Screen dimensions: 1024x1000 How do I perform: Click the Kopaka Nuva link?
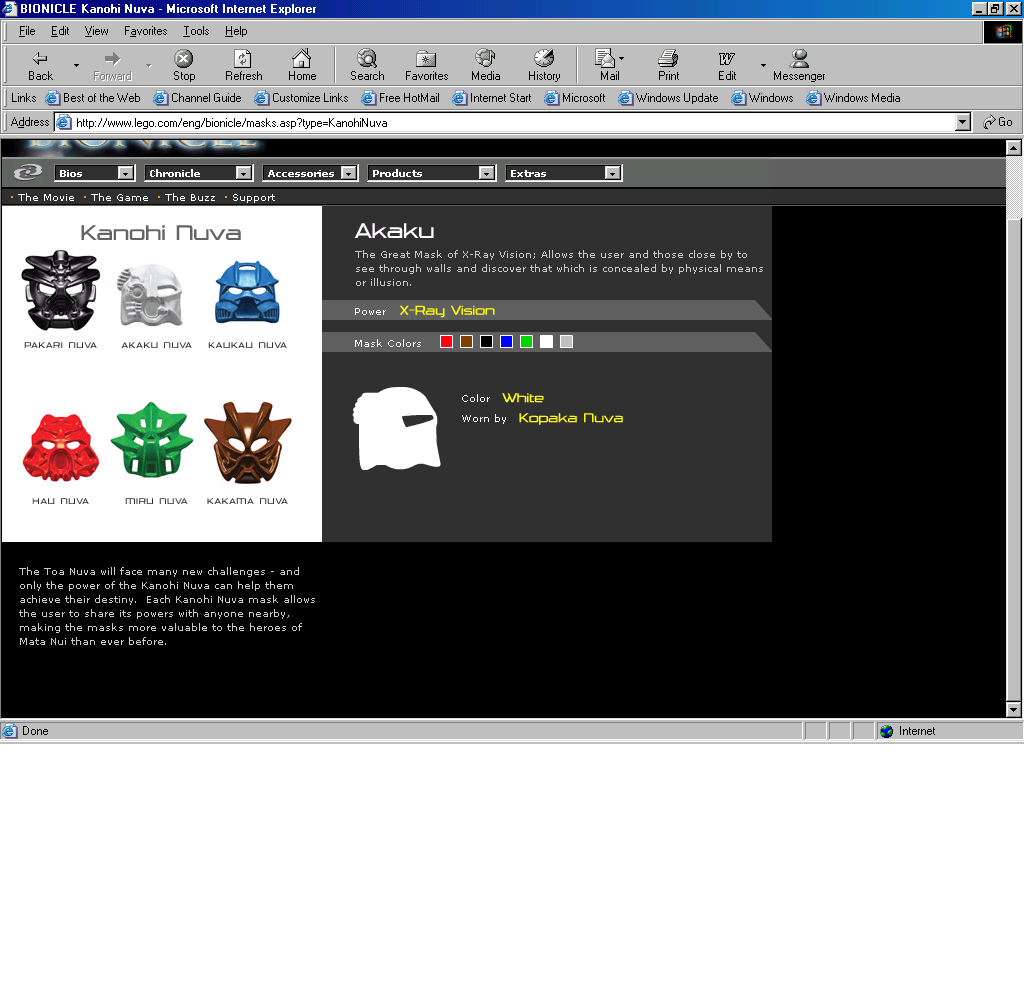coord(571,418)
